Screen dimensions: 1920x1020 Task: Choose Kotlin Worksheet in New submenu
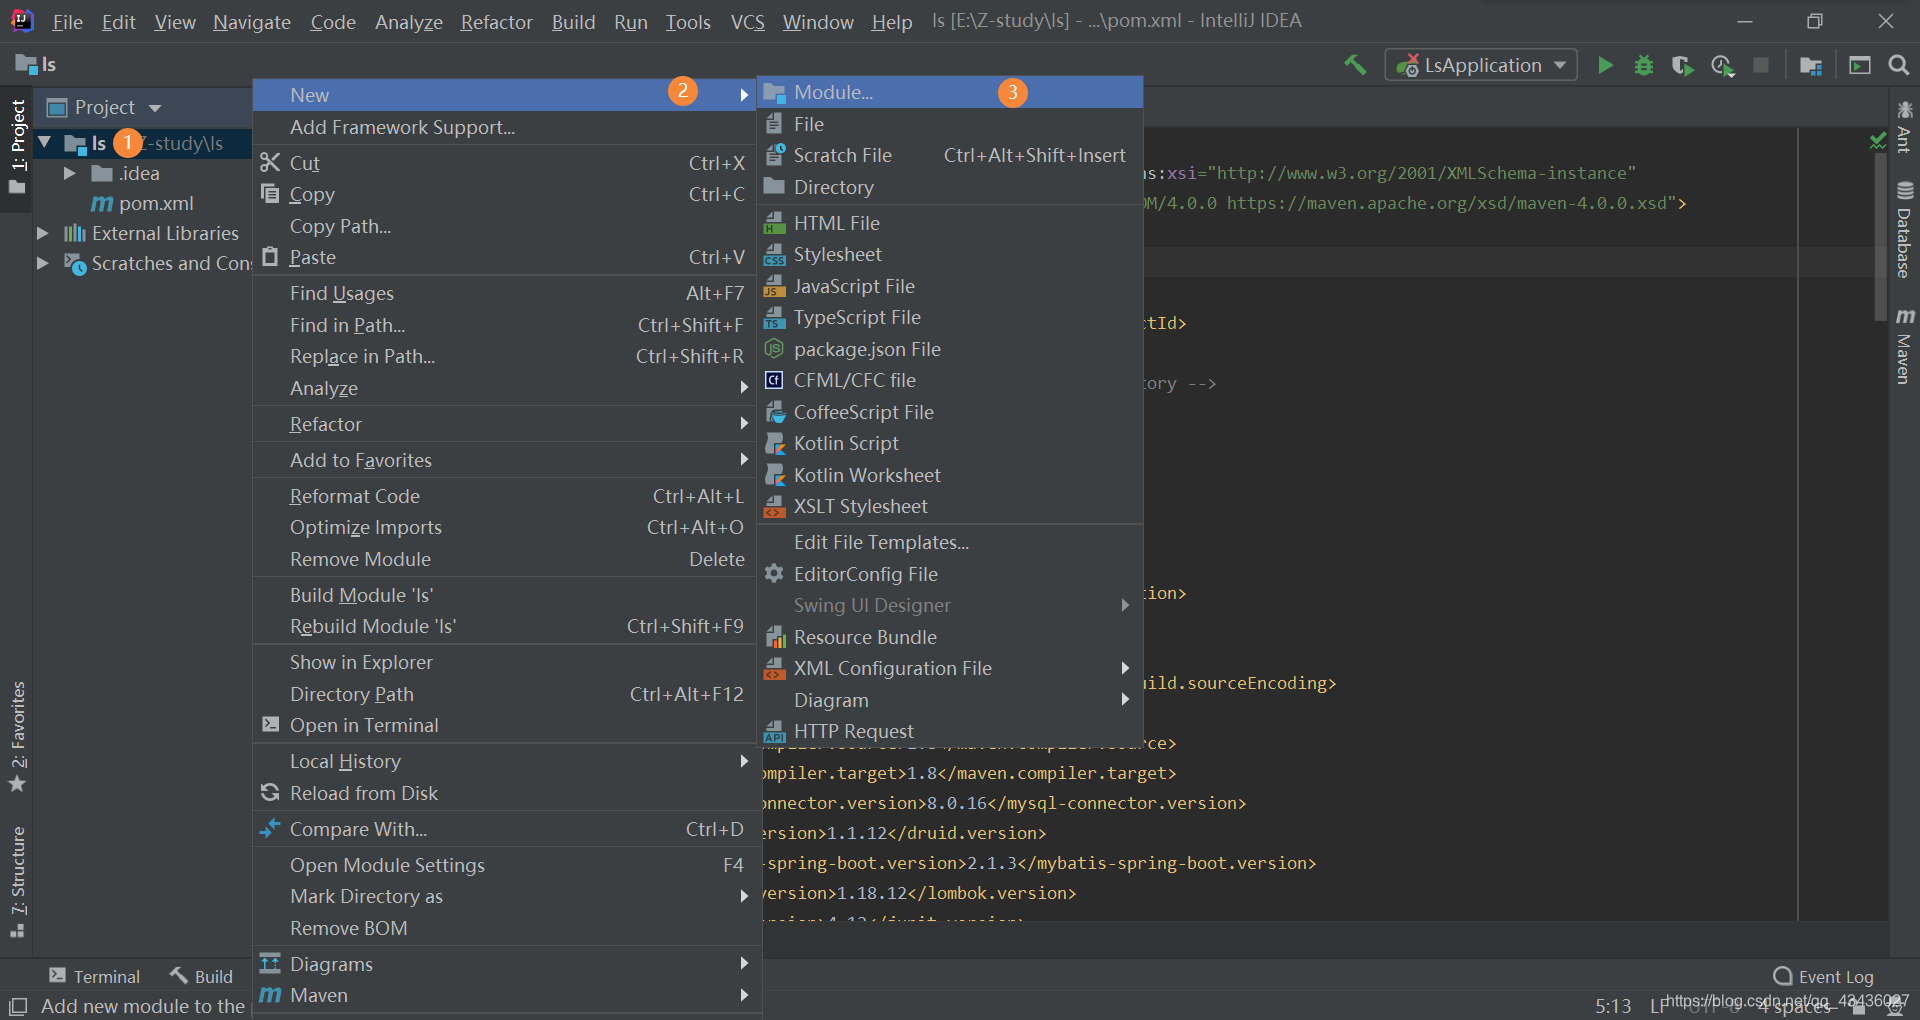click(950, 475)
